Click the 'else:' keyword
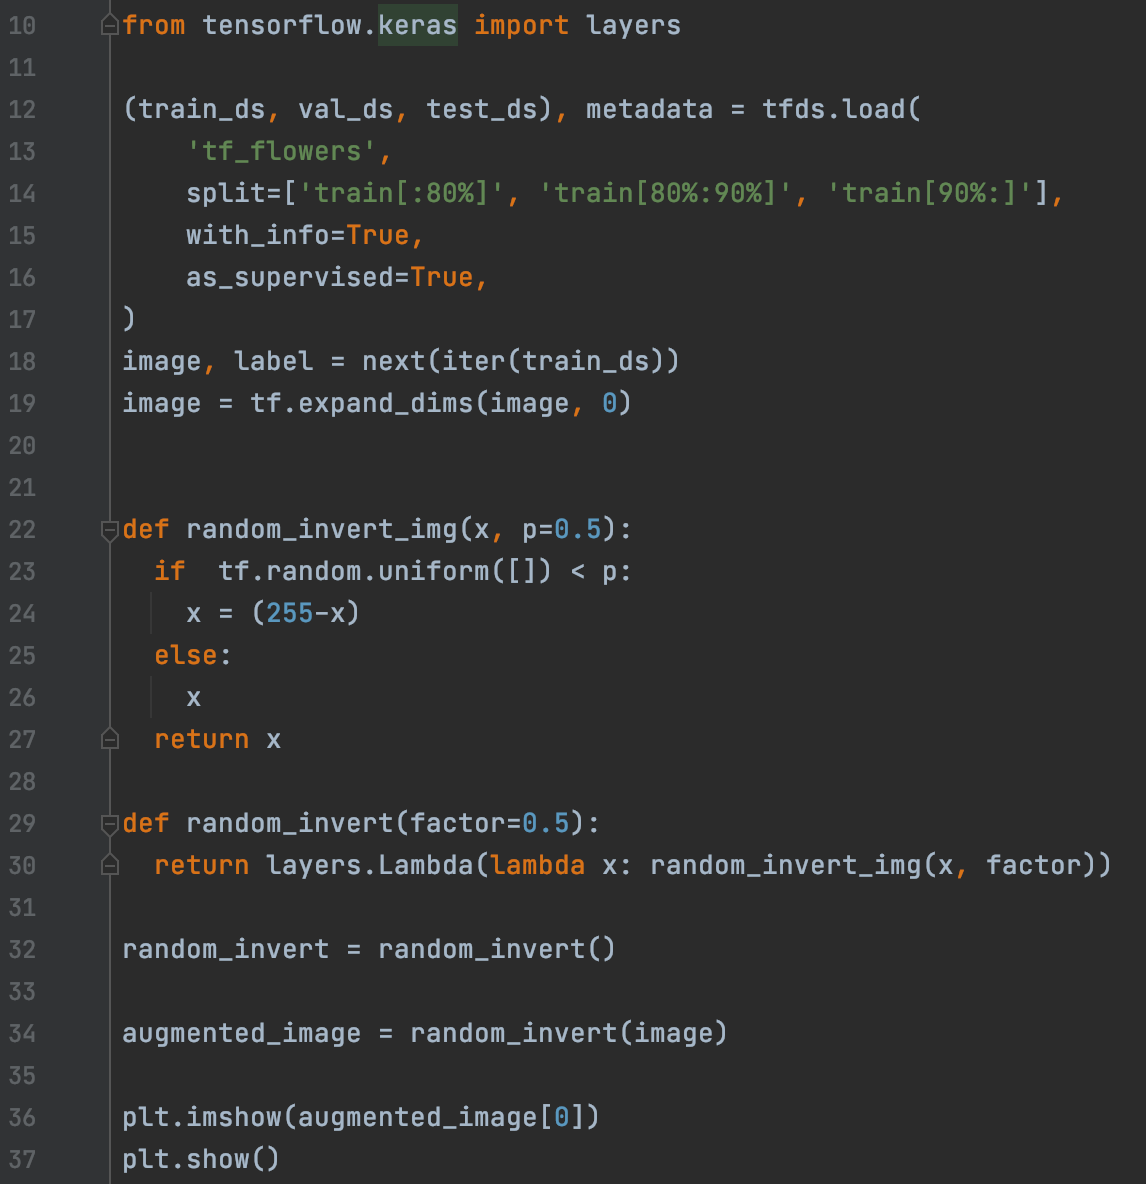Image resolution: width=1146 pixels, height=1184 pixels. click(x=193, y=655)
